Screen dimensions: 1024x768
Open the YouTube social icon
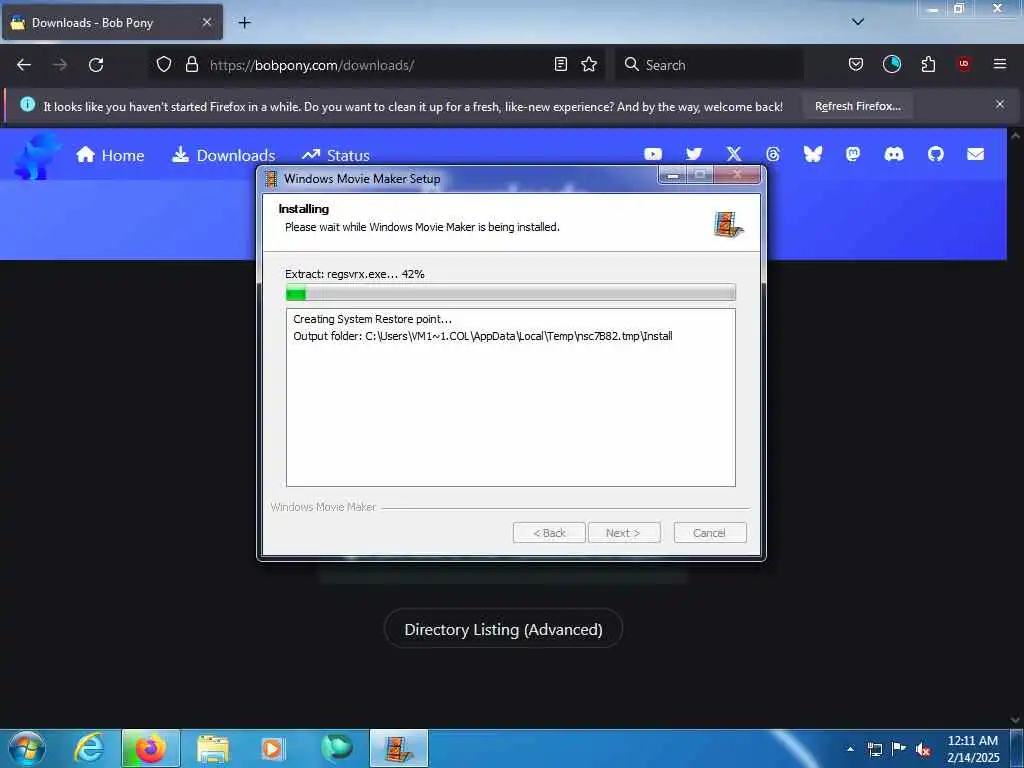point(652,154)
